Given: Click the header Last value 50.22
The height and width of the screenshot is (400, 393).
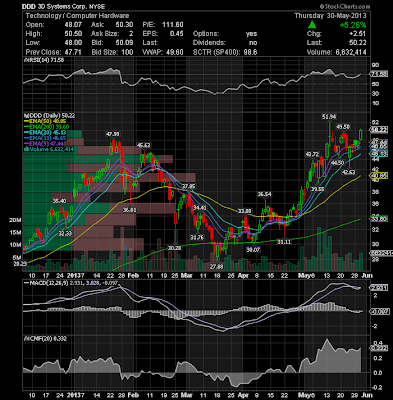Looking at the screenshot, I should 357,43.
